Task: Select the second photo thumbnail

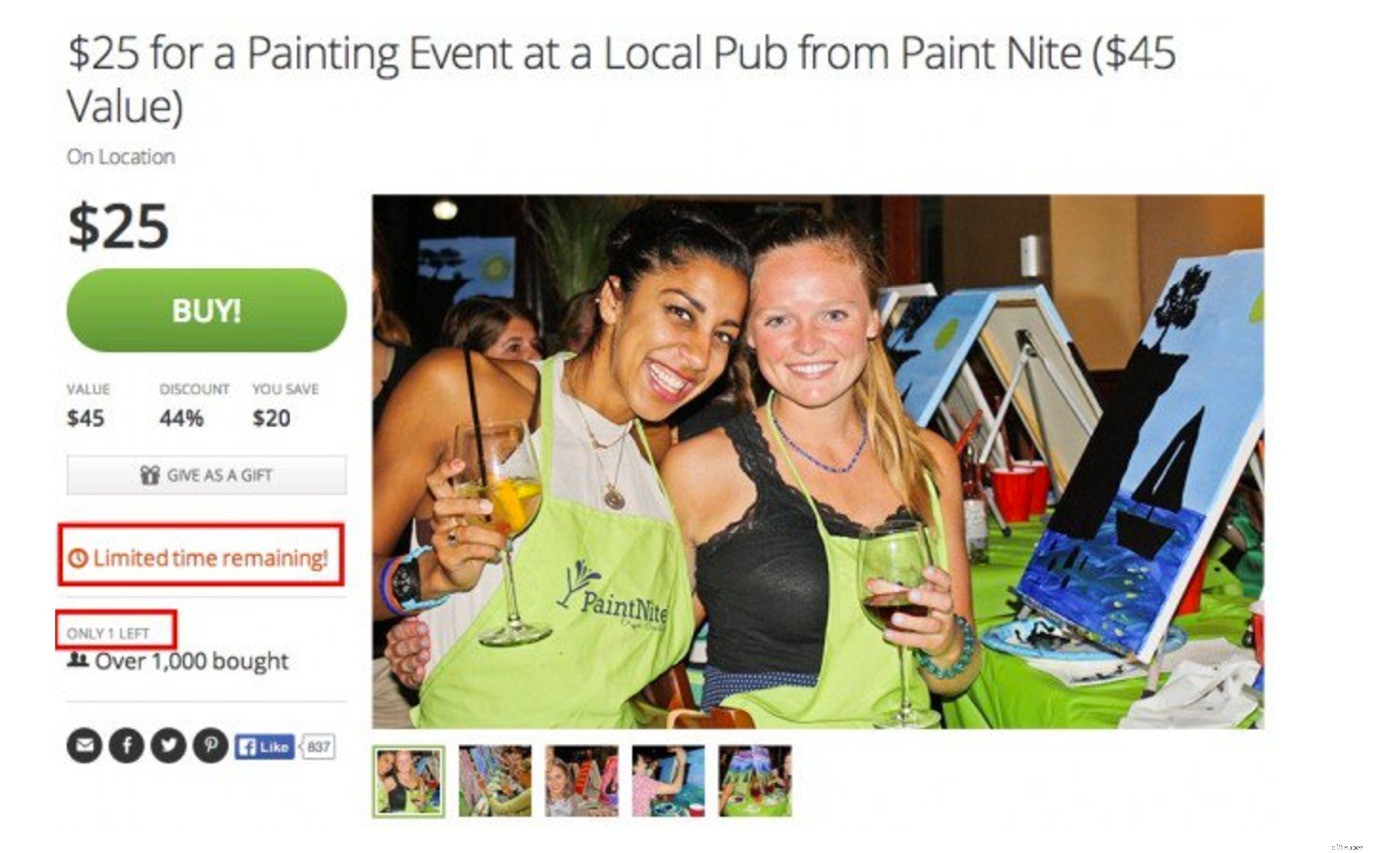Action: click(495, 781)
